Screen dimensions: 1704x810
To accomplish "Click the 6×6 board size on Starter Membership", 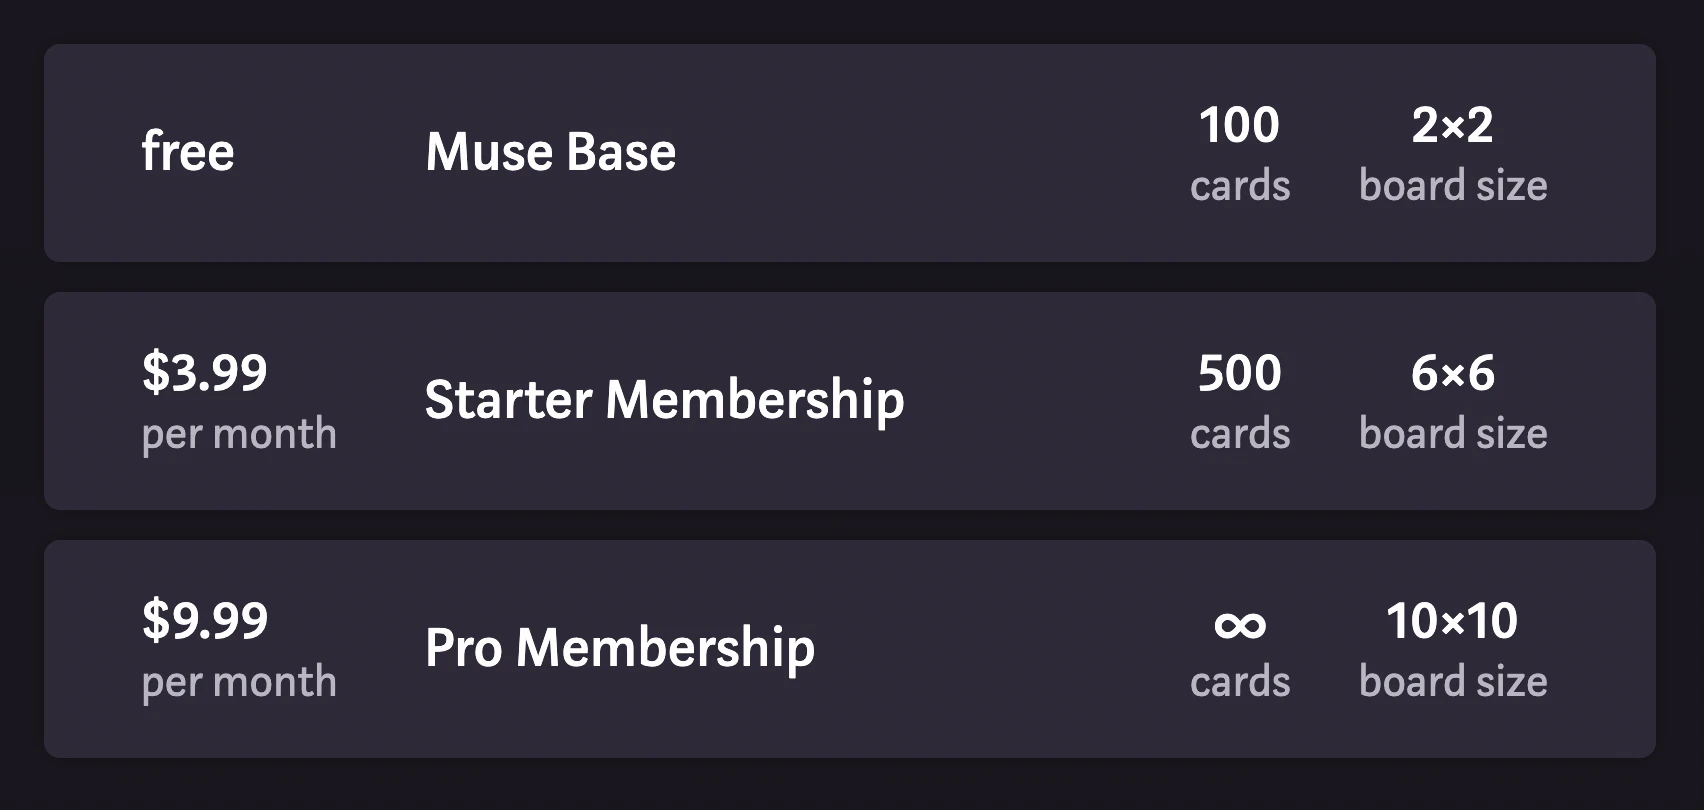I will pyautogui.click(x=1452, y=372).
